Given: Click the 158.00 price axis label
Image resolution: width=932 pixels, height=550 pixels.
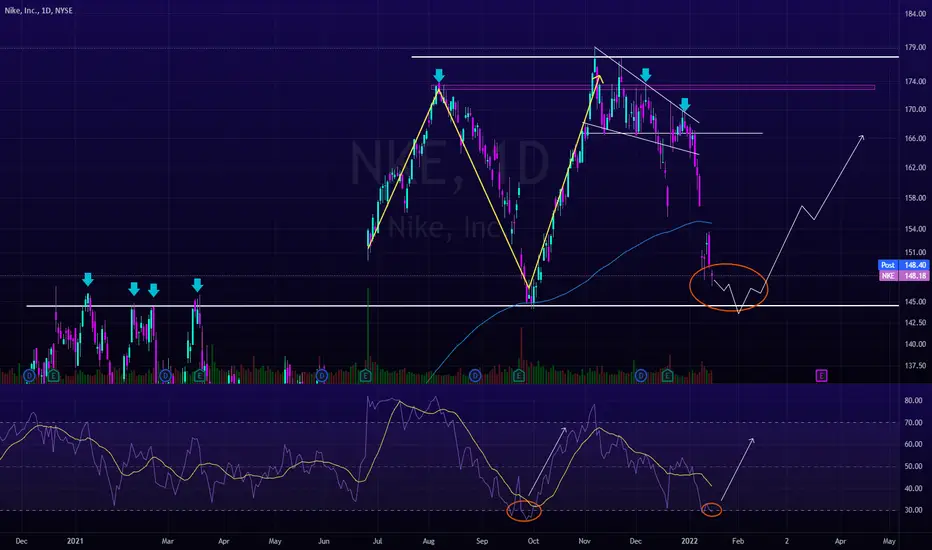Looking at the screenshot, I should tap(915, 198).
